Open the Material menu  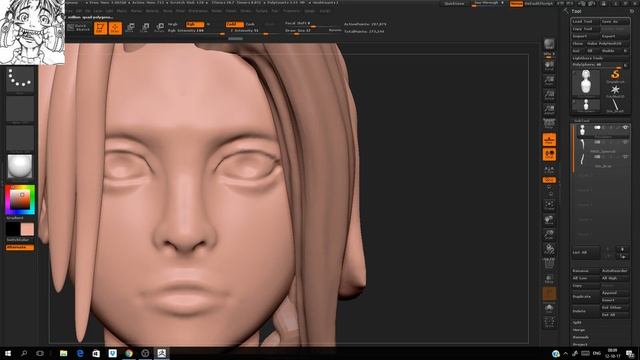(152, 11)
